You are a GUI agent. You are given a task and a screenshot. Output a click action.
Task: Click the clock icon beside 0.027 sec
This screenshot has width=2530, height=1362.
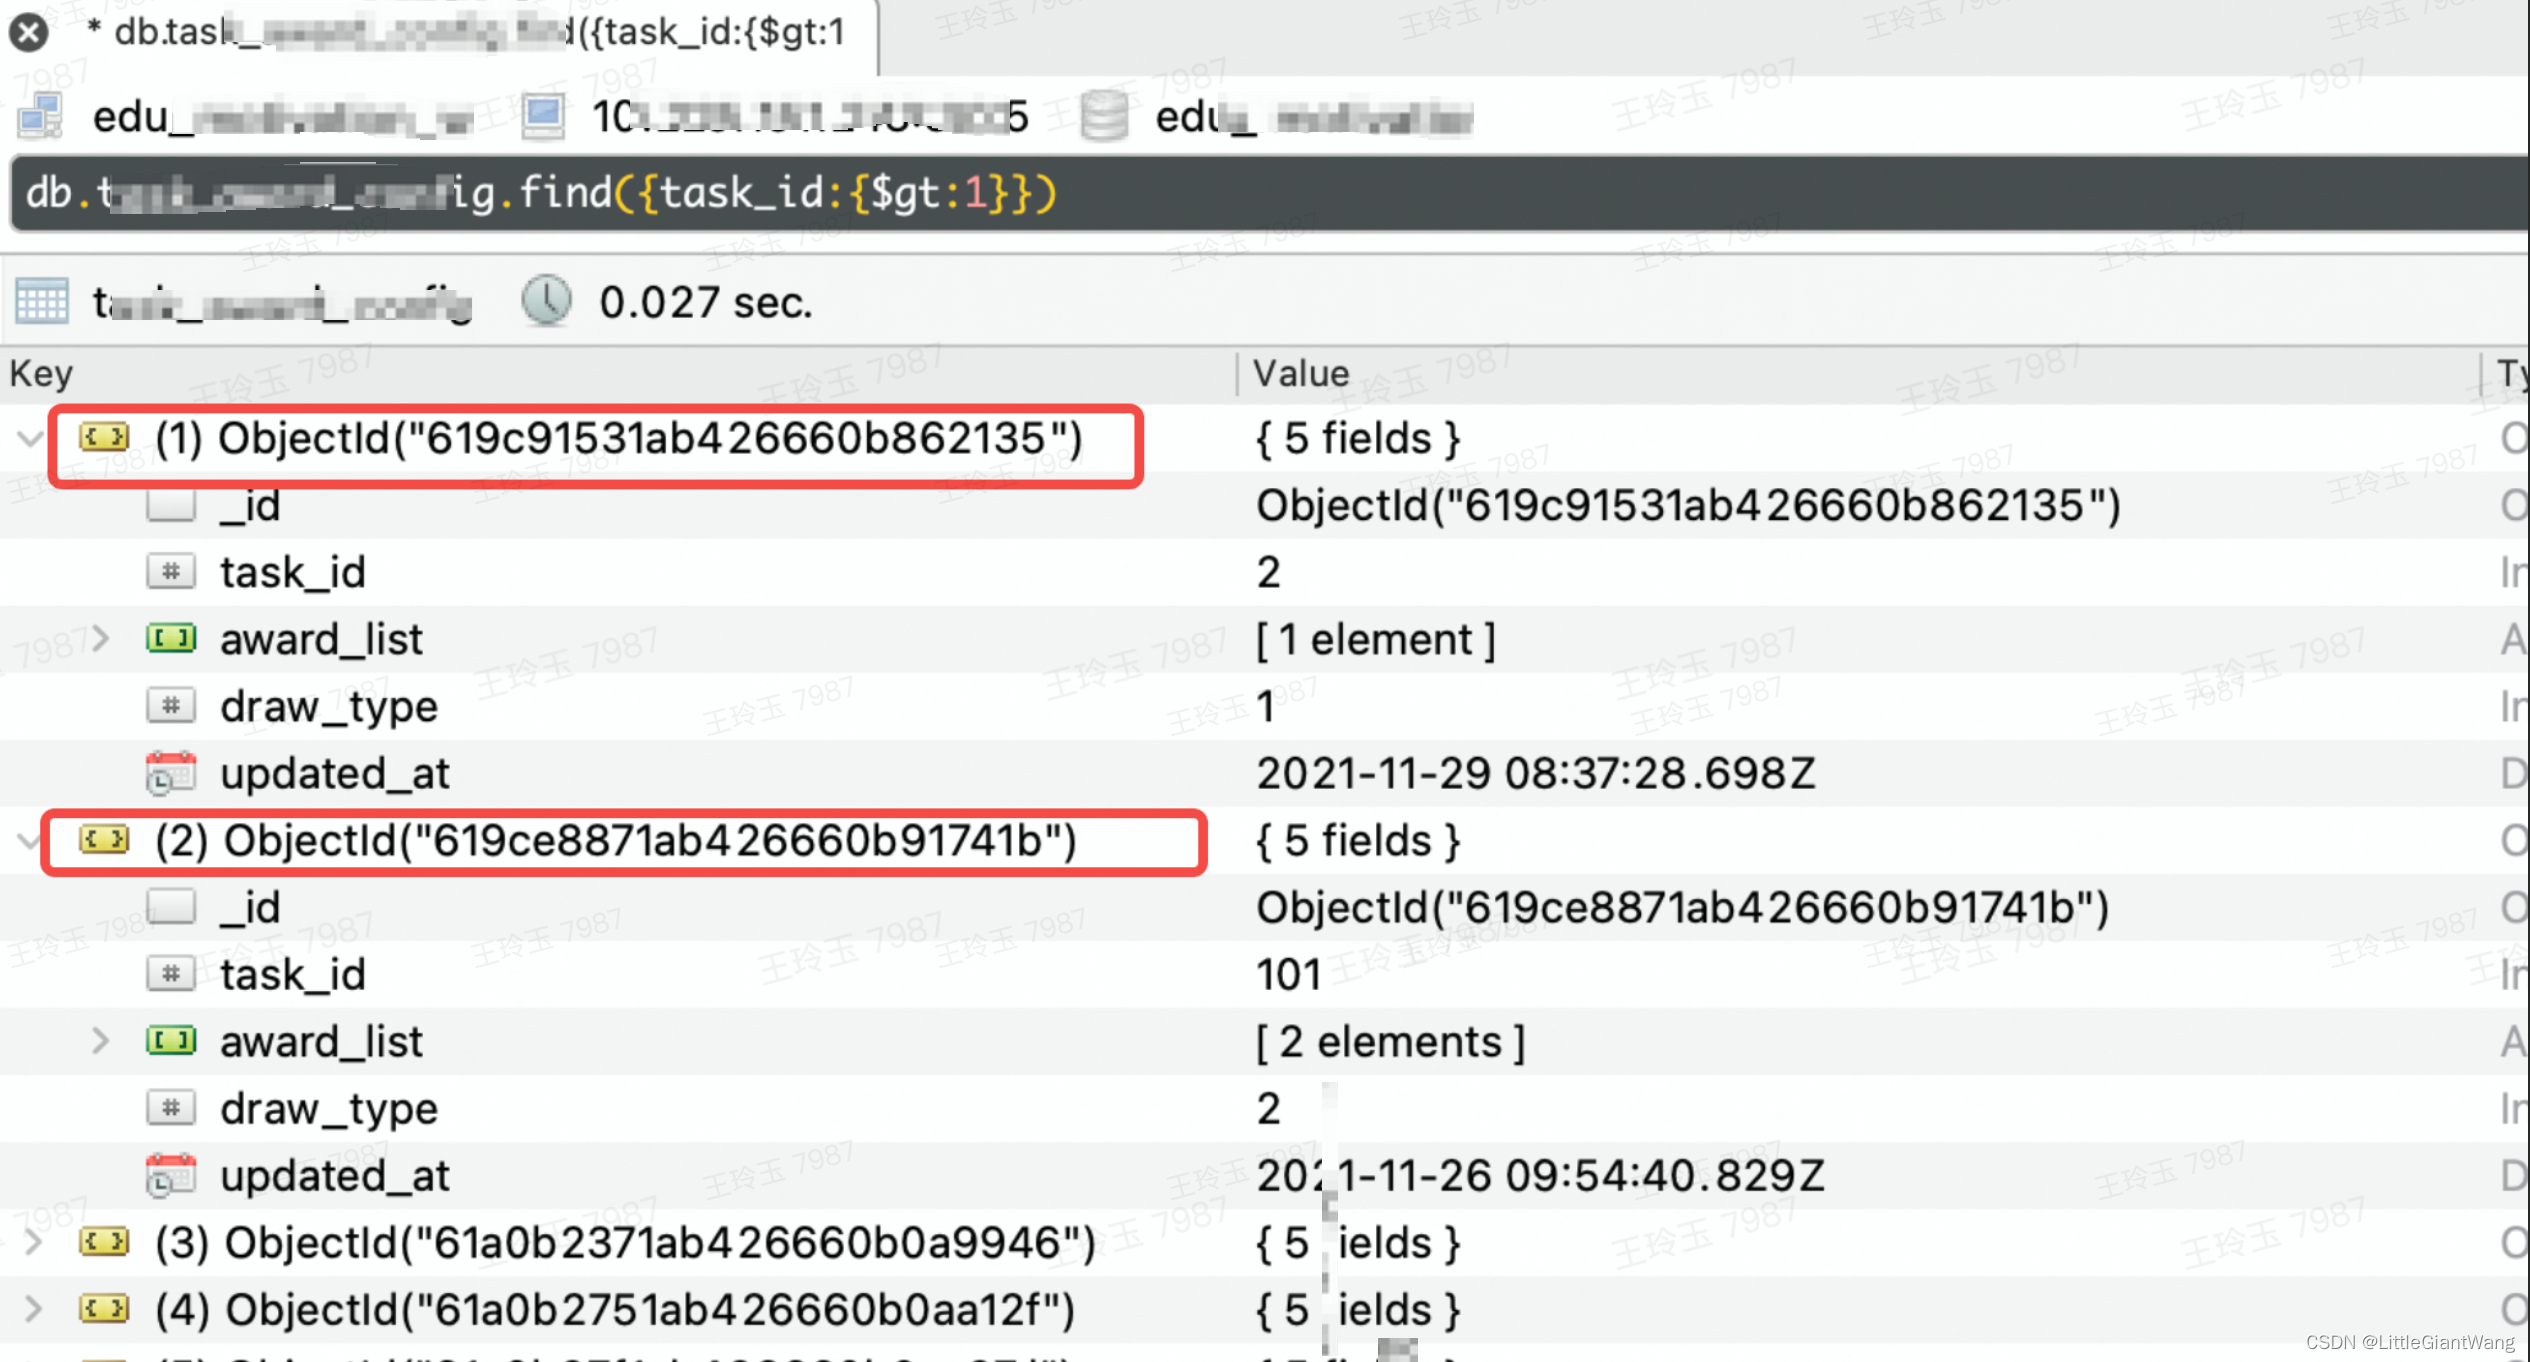(546, 301)
